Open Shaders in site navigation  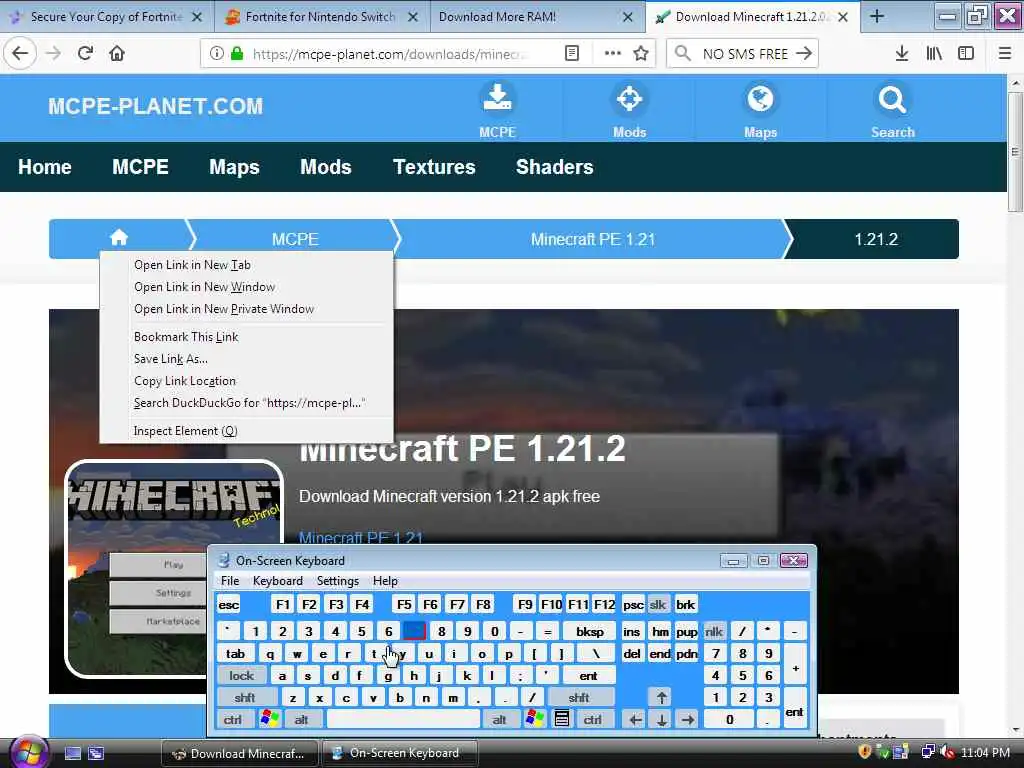(x=554, y=167)
